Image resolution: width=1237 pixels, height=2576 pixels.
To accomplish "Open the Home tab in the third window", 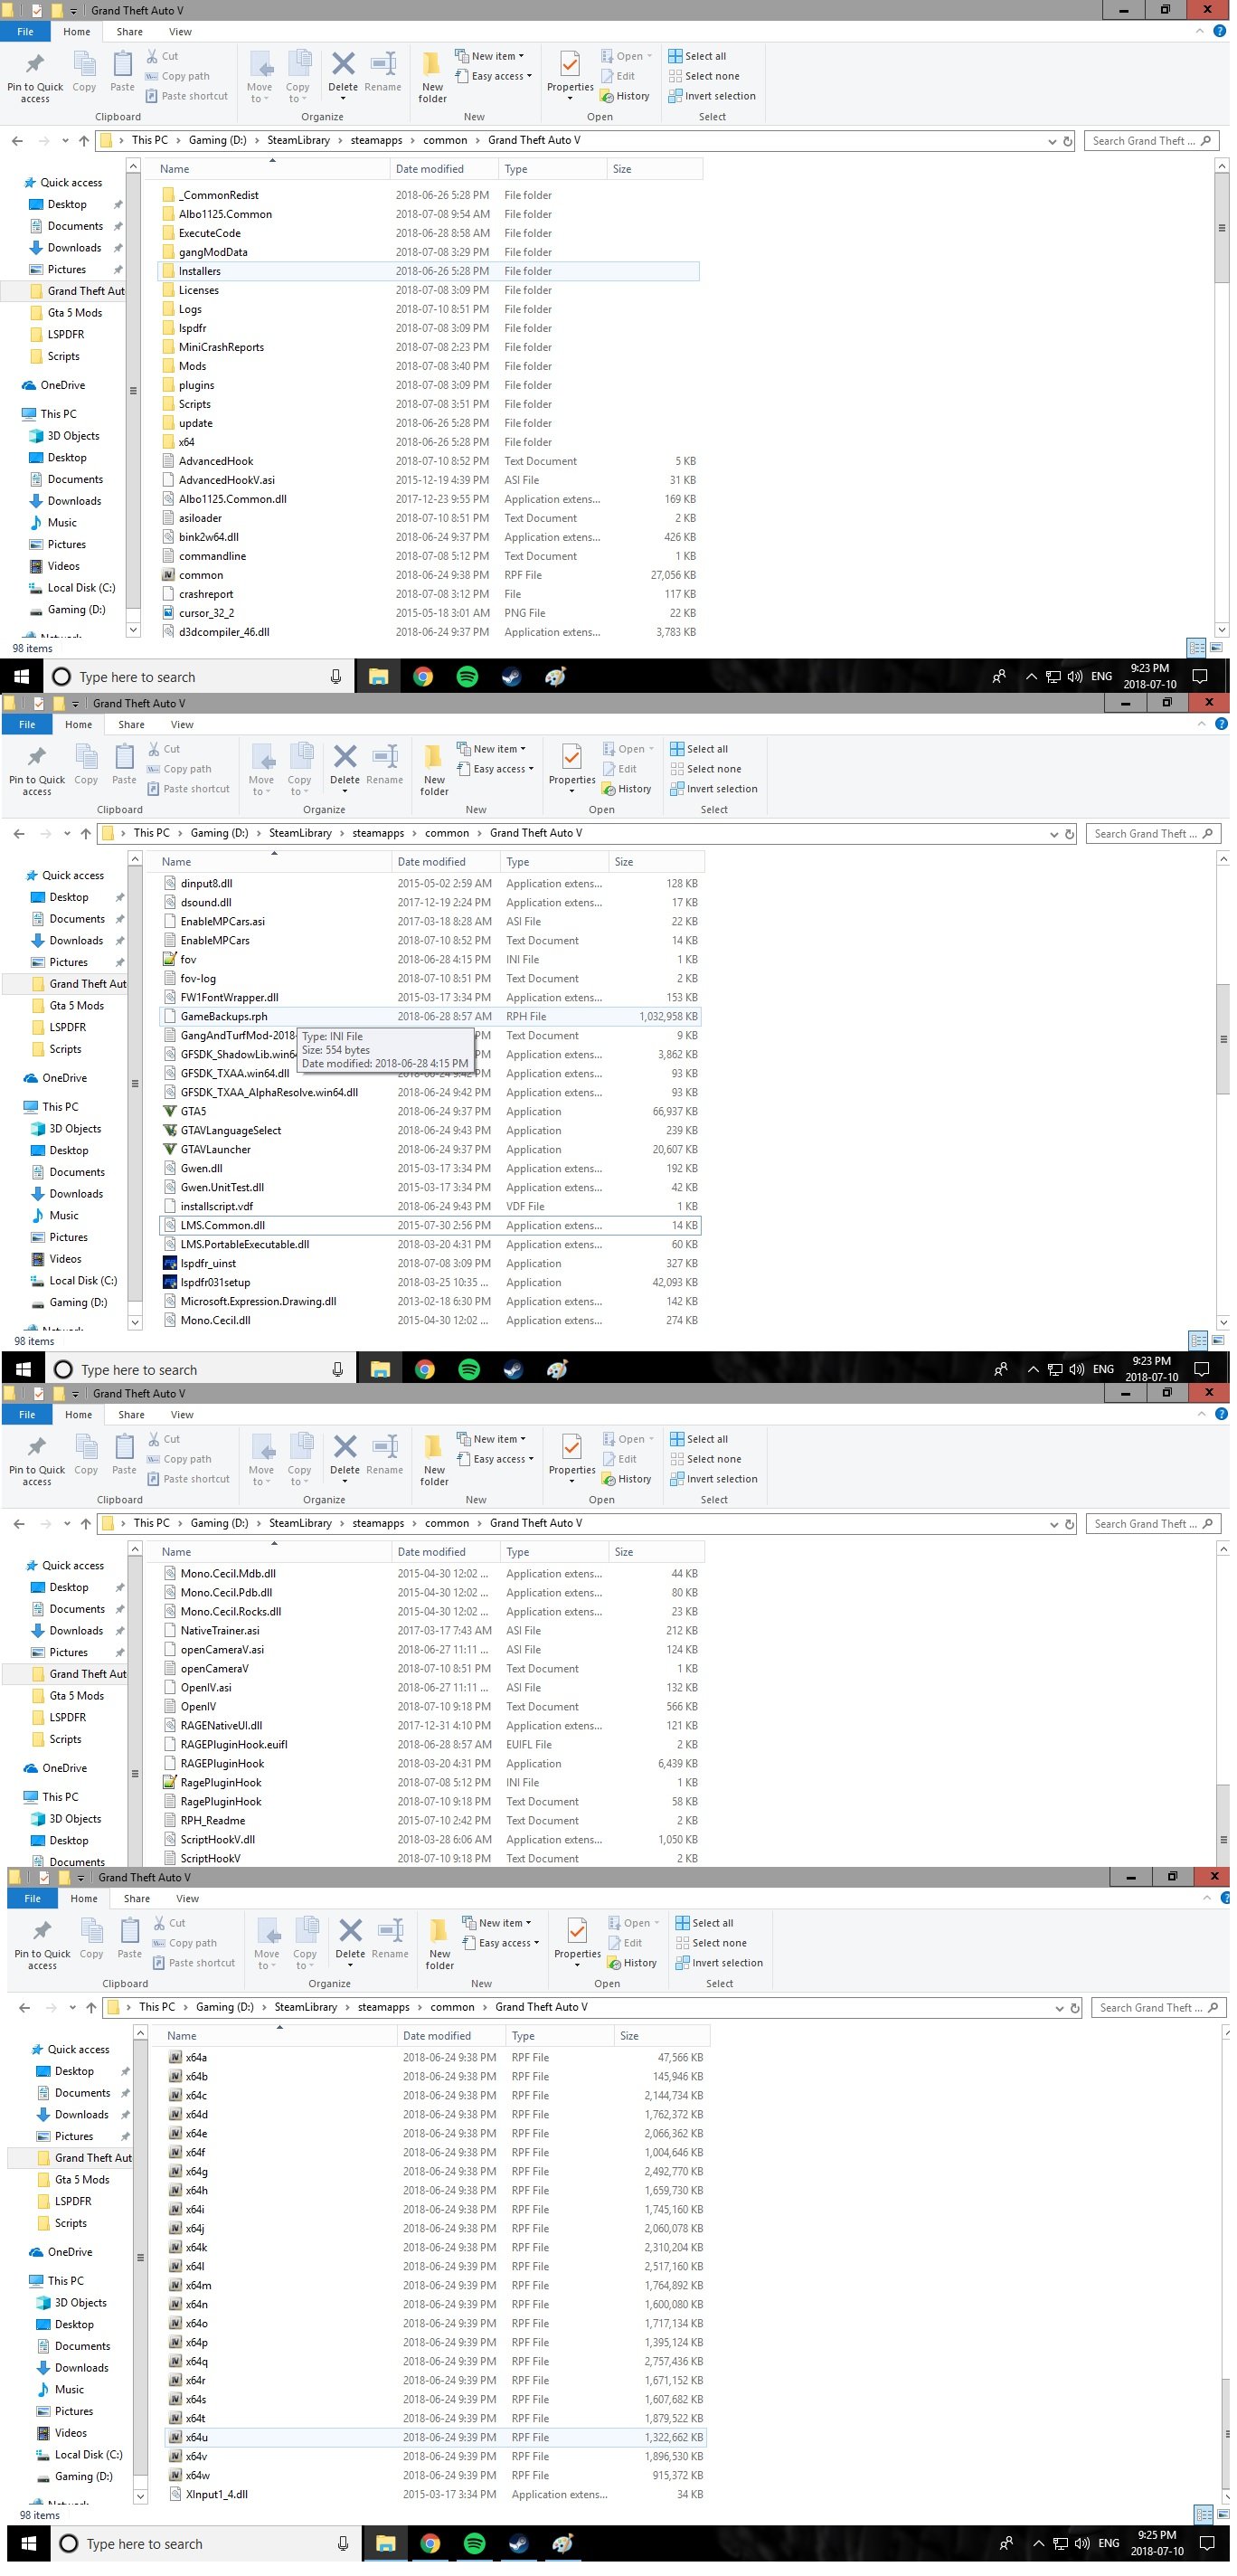I will tap(79, 1415).
